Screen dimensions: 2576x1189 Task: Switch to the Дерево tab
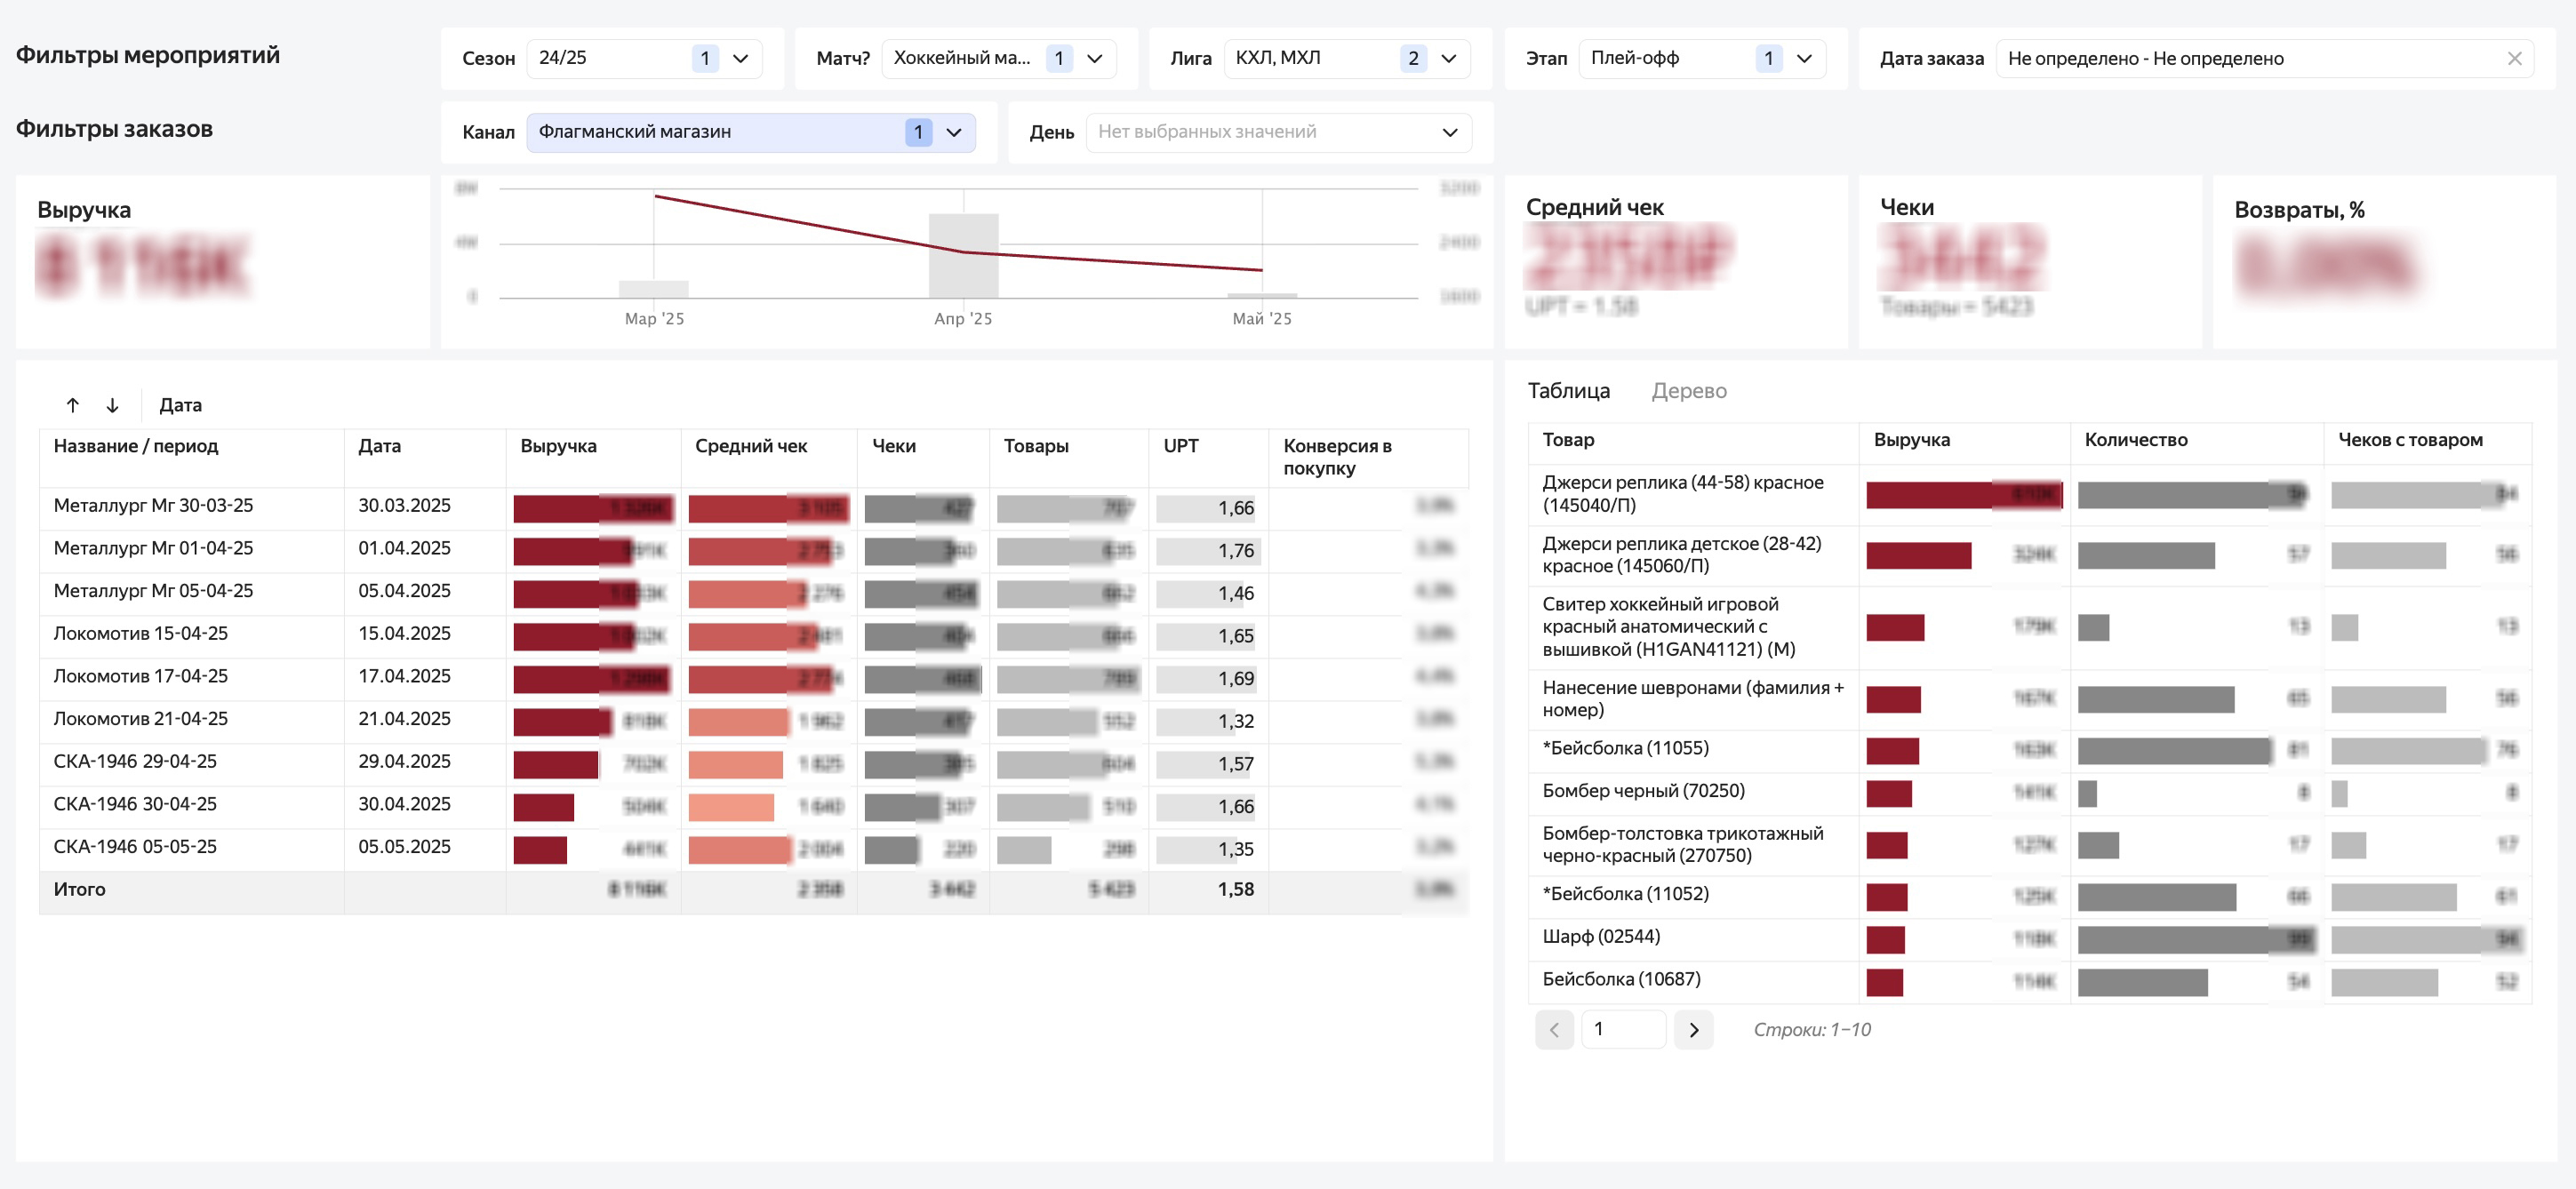click(1688, 391)
